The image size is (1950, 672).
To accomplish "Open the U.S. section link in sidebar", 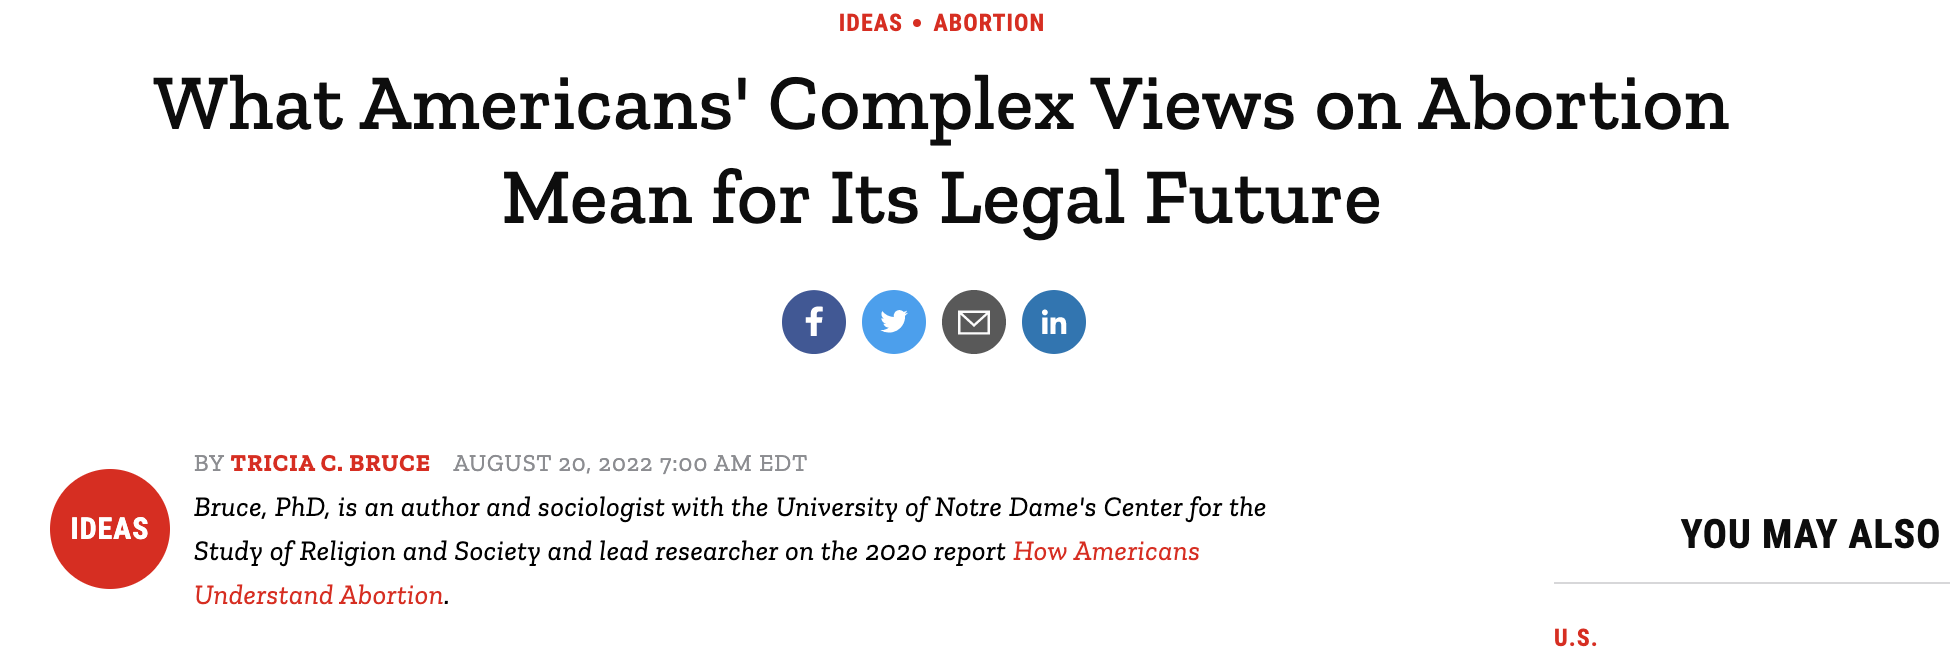I will (x=1575, y=638).
